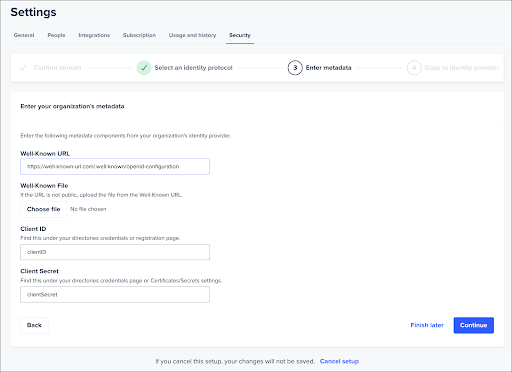Switch to the People tab
Image resolution: width=512 pixels, height=372 pixels.
coord(56,35)
